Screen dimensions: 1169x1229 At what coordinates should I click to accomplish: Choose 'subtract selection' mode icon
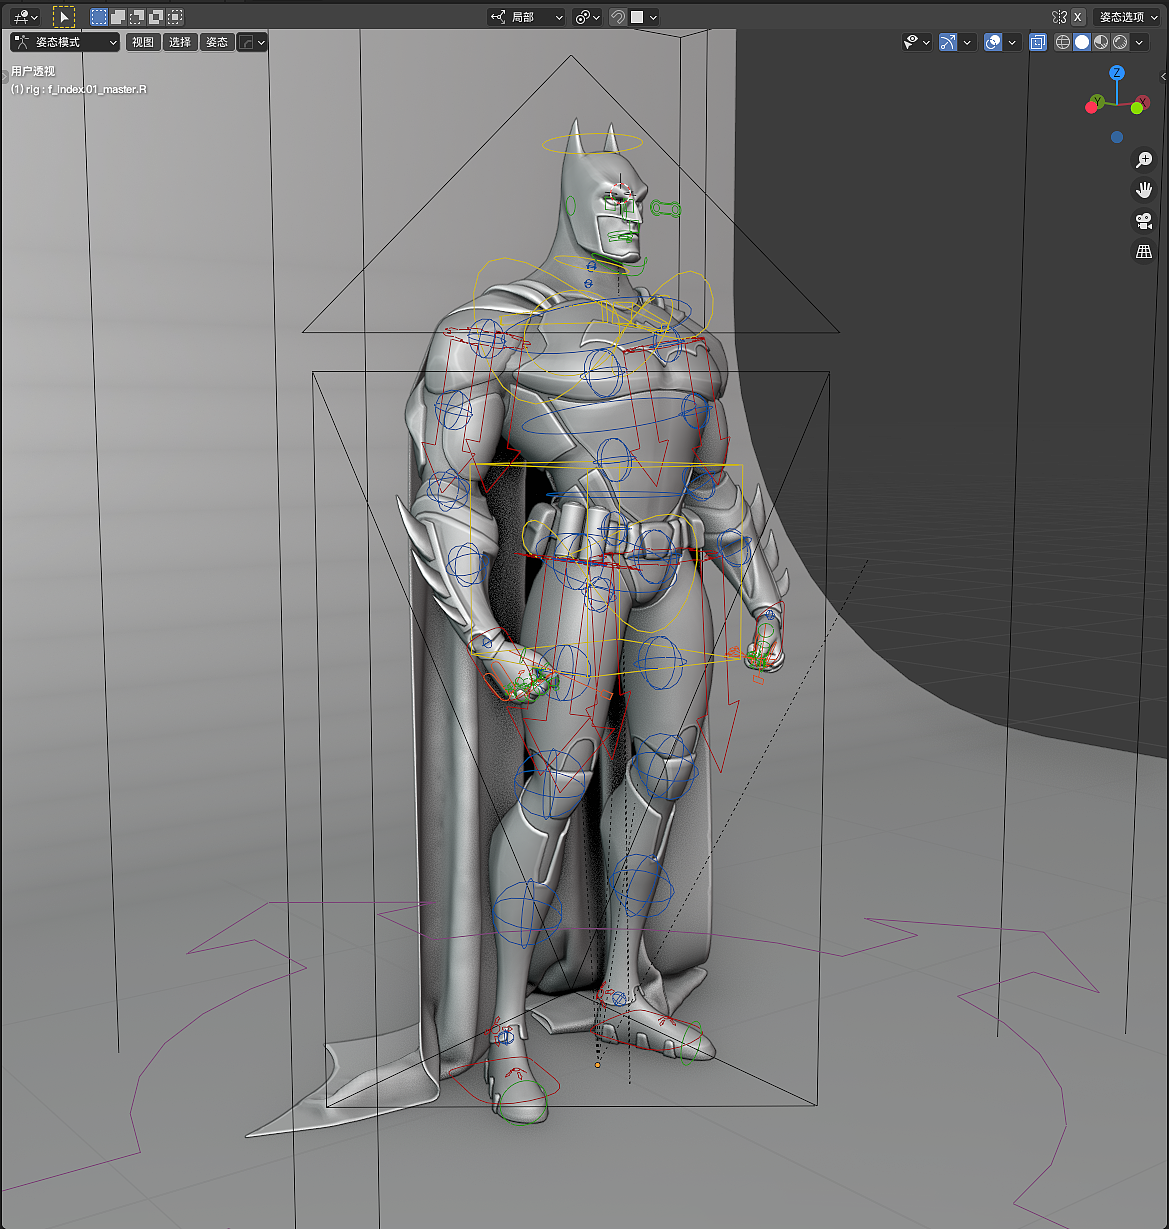137,17
